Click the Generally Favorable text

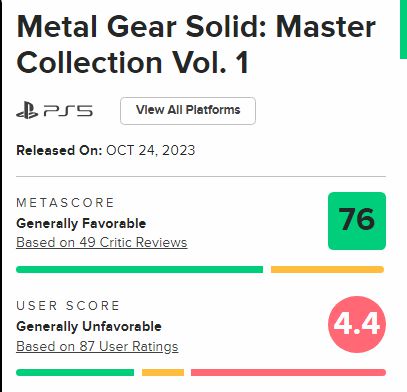[x=81, y=223]
